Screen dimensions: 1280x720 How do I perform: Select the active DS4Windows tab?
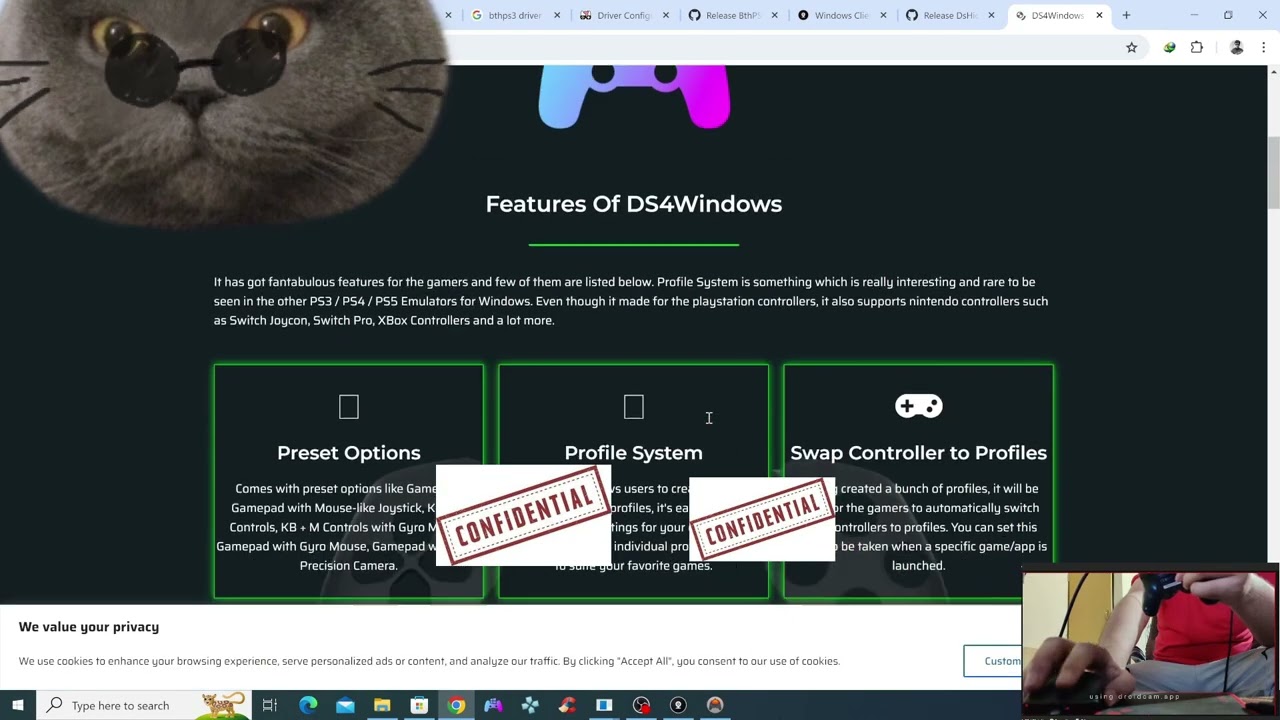pyautogui.click(x=1057, y=15)
